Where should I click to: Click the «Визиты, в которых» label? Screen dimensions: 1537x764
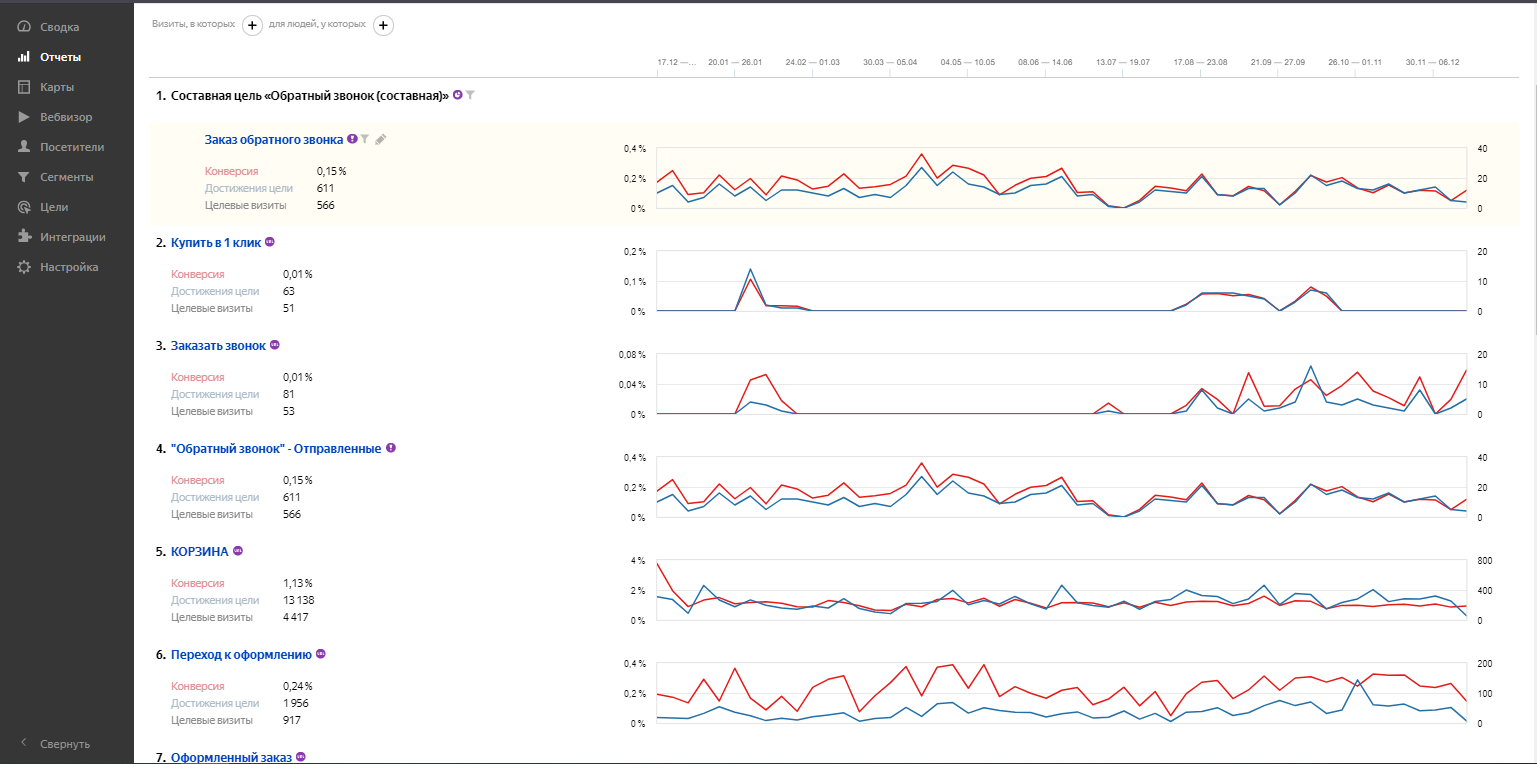[x=194, y=23]
